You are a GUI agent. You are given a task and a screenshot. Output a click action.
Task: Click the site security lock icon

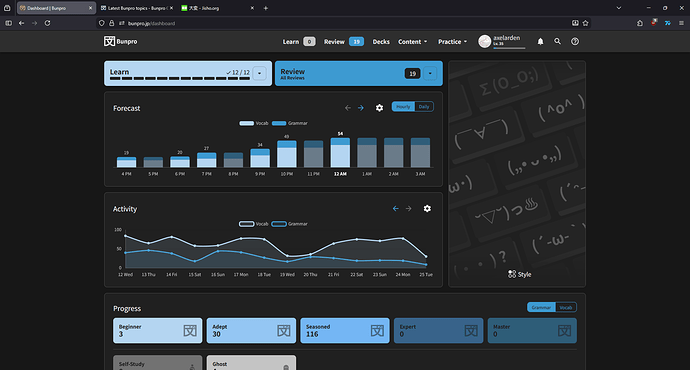tap(111, 23)
